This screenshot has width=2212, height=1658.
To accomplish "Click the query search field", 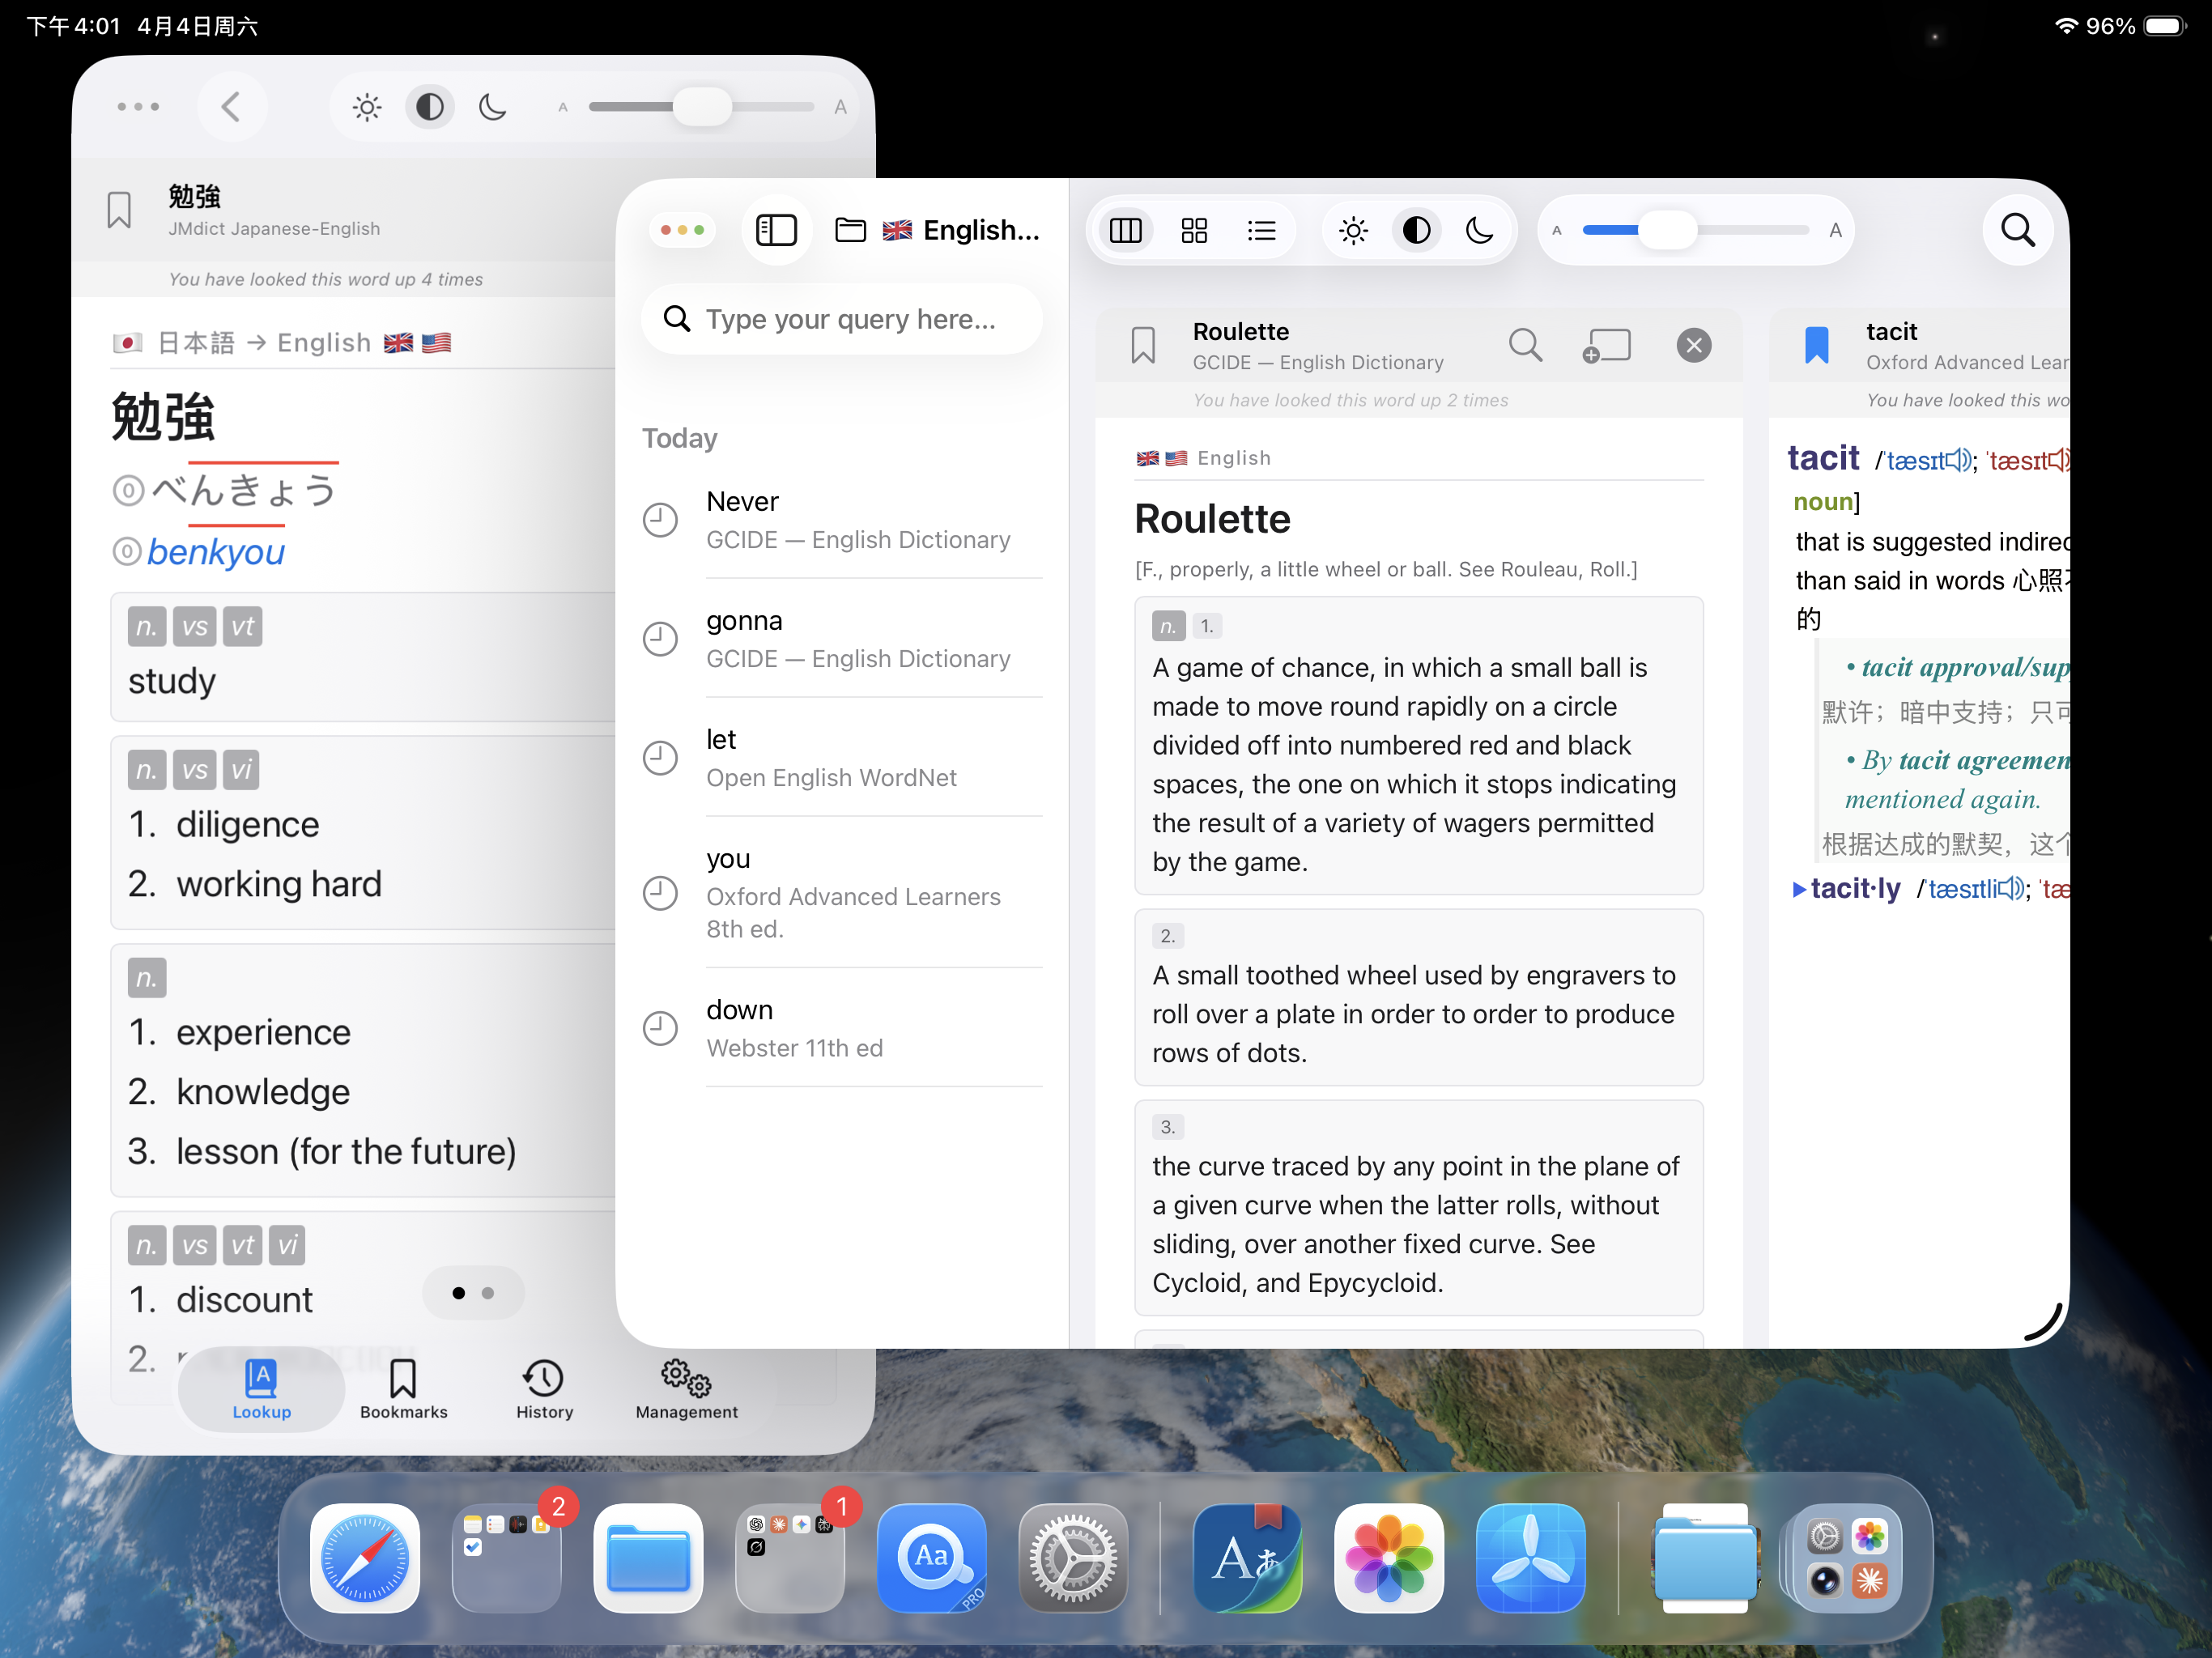I will 850,319.
